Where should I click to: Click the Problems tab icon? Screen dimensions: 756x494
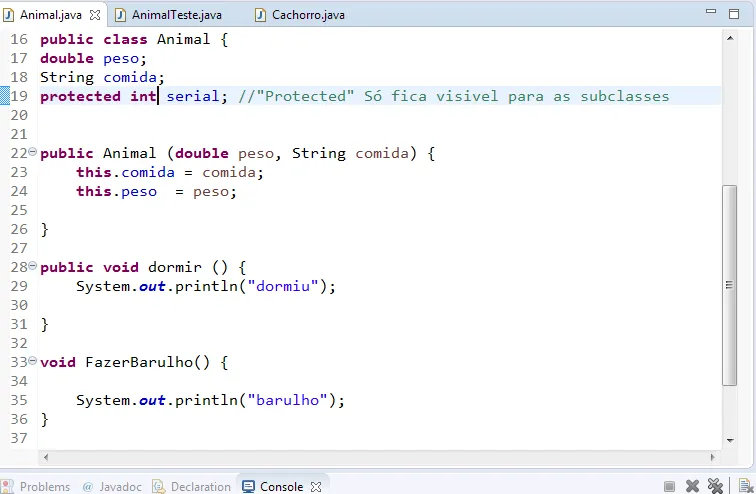tap(7, 487)
